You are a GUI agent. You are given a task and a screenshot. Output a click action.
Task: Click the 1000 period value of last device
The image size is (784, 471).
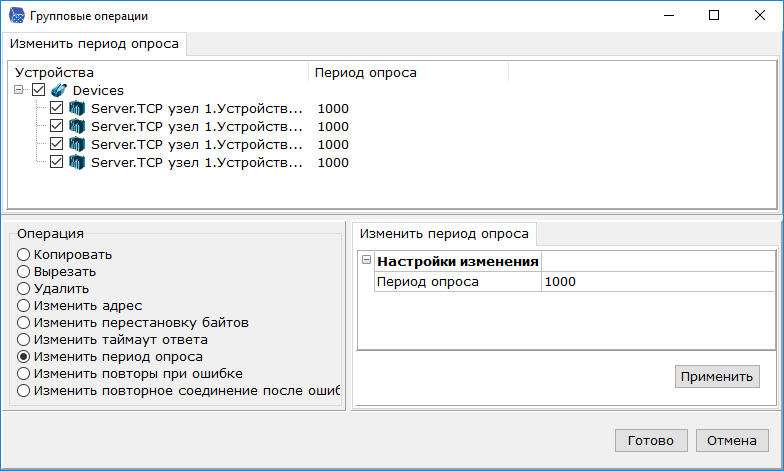tap(333, 162)
